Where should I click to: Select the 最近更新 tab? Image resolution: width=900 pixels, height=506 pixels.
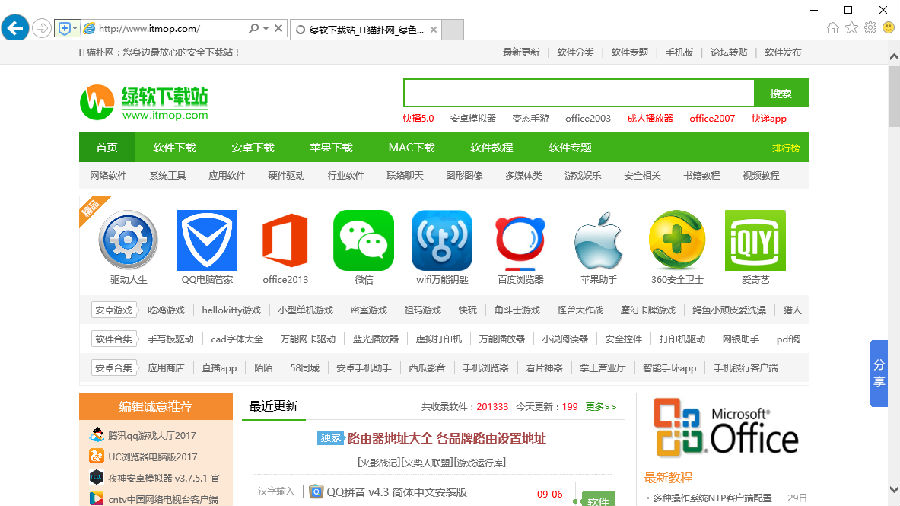(x=273, y=406)
